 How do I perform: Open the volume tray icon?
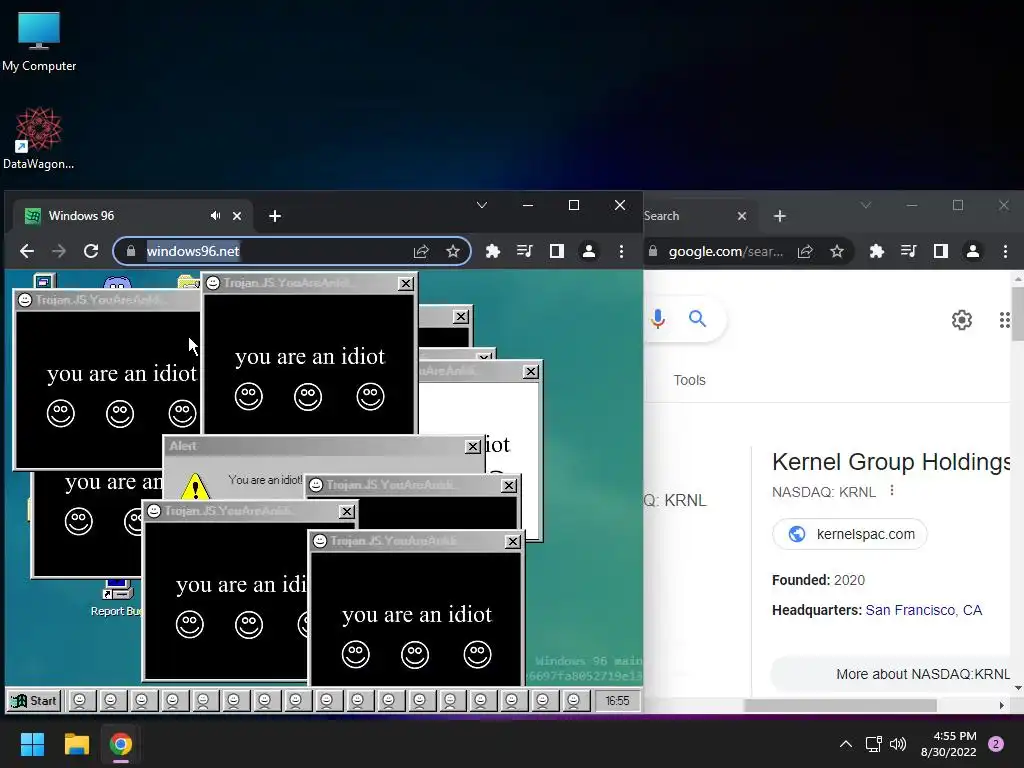898,744
